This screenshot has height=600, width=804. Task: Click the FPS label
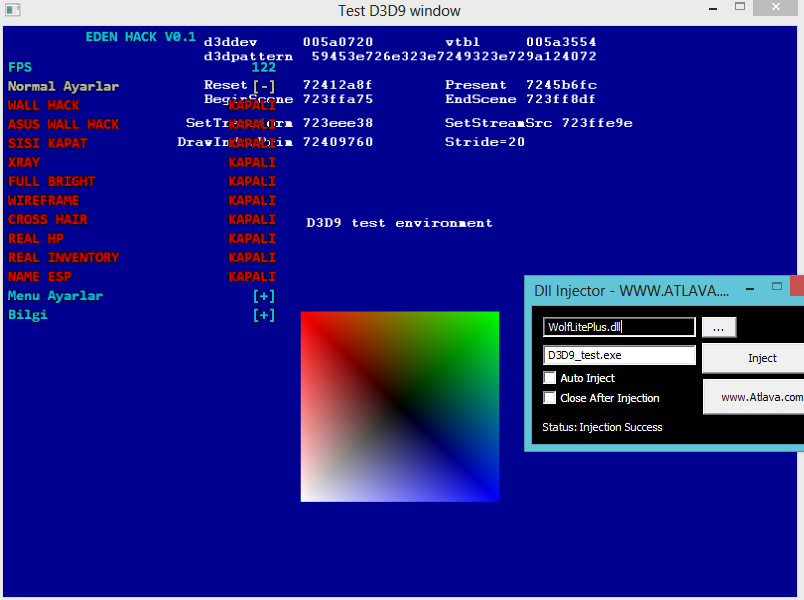click(x=20, y=67)
